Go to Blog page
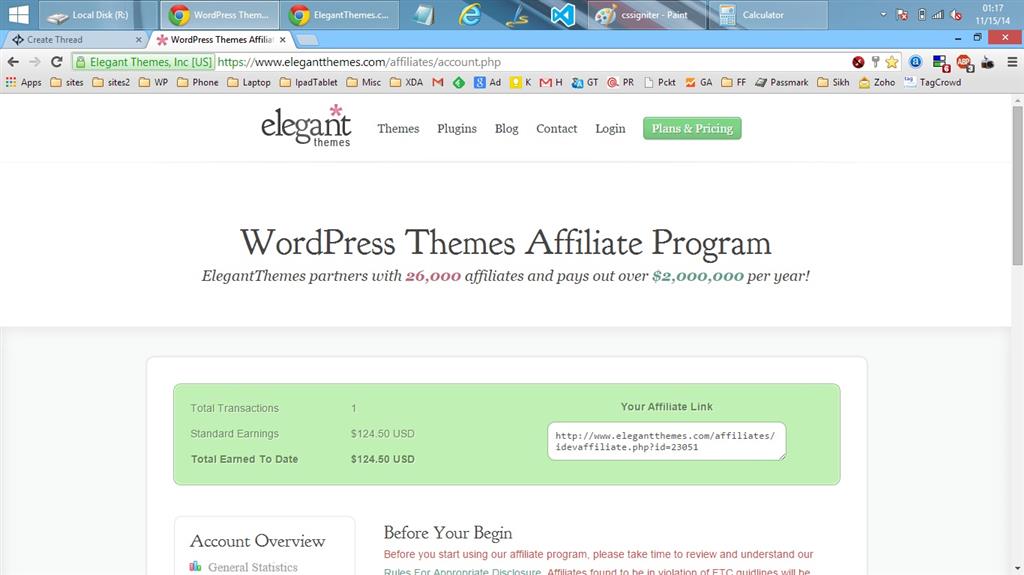 coord(506,129)
